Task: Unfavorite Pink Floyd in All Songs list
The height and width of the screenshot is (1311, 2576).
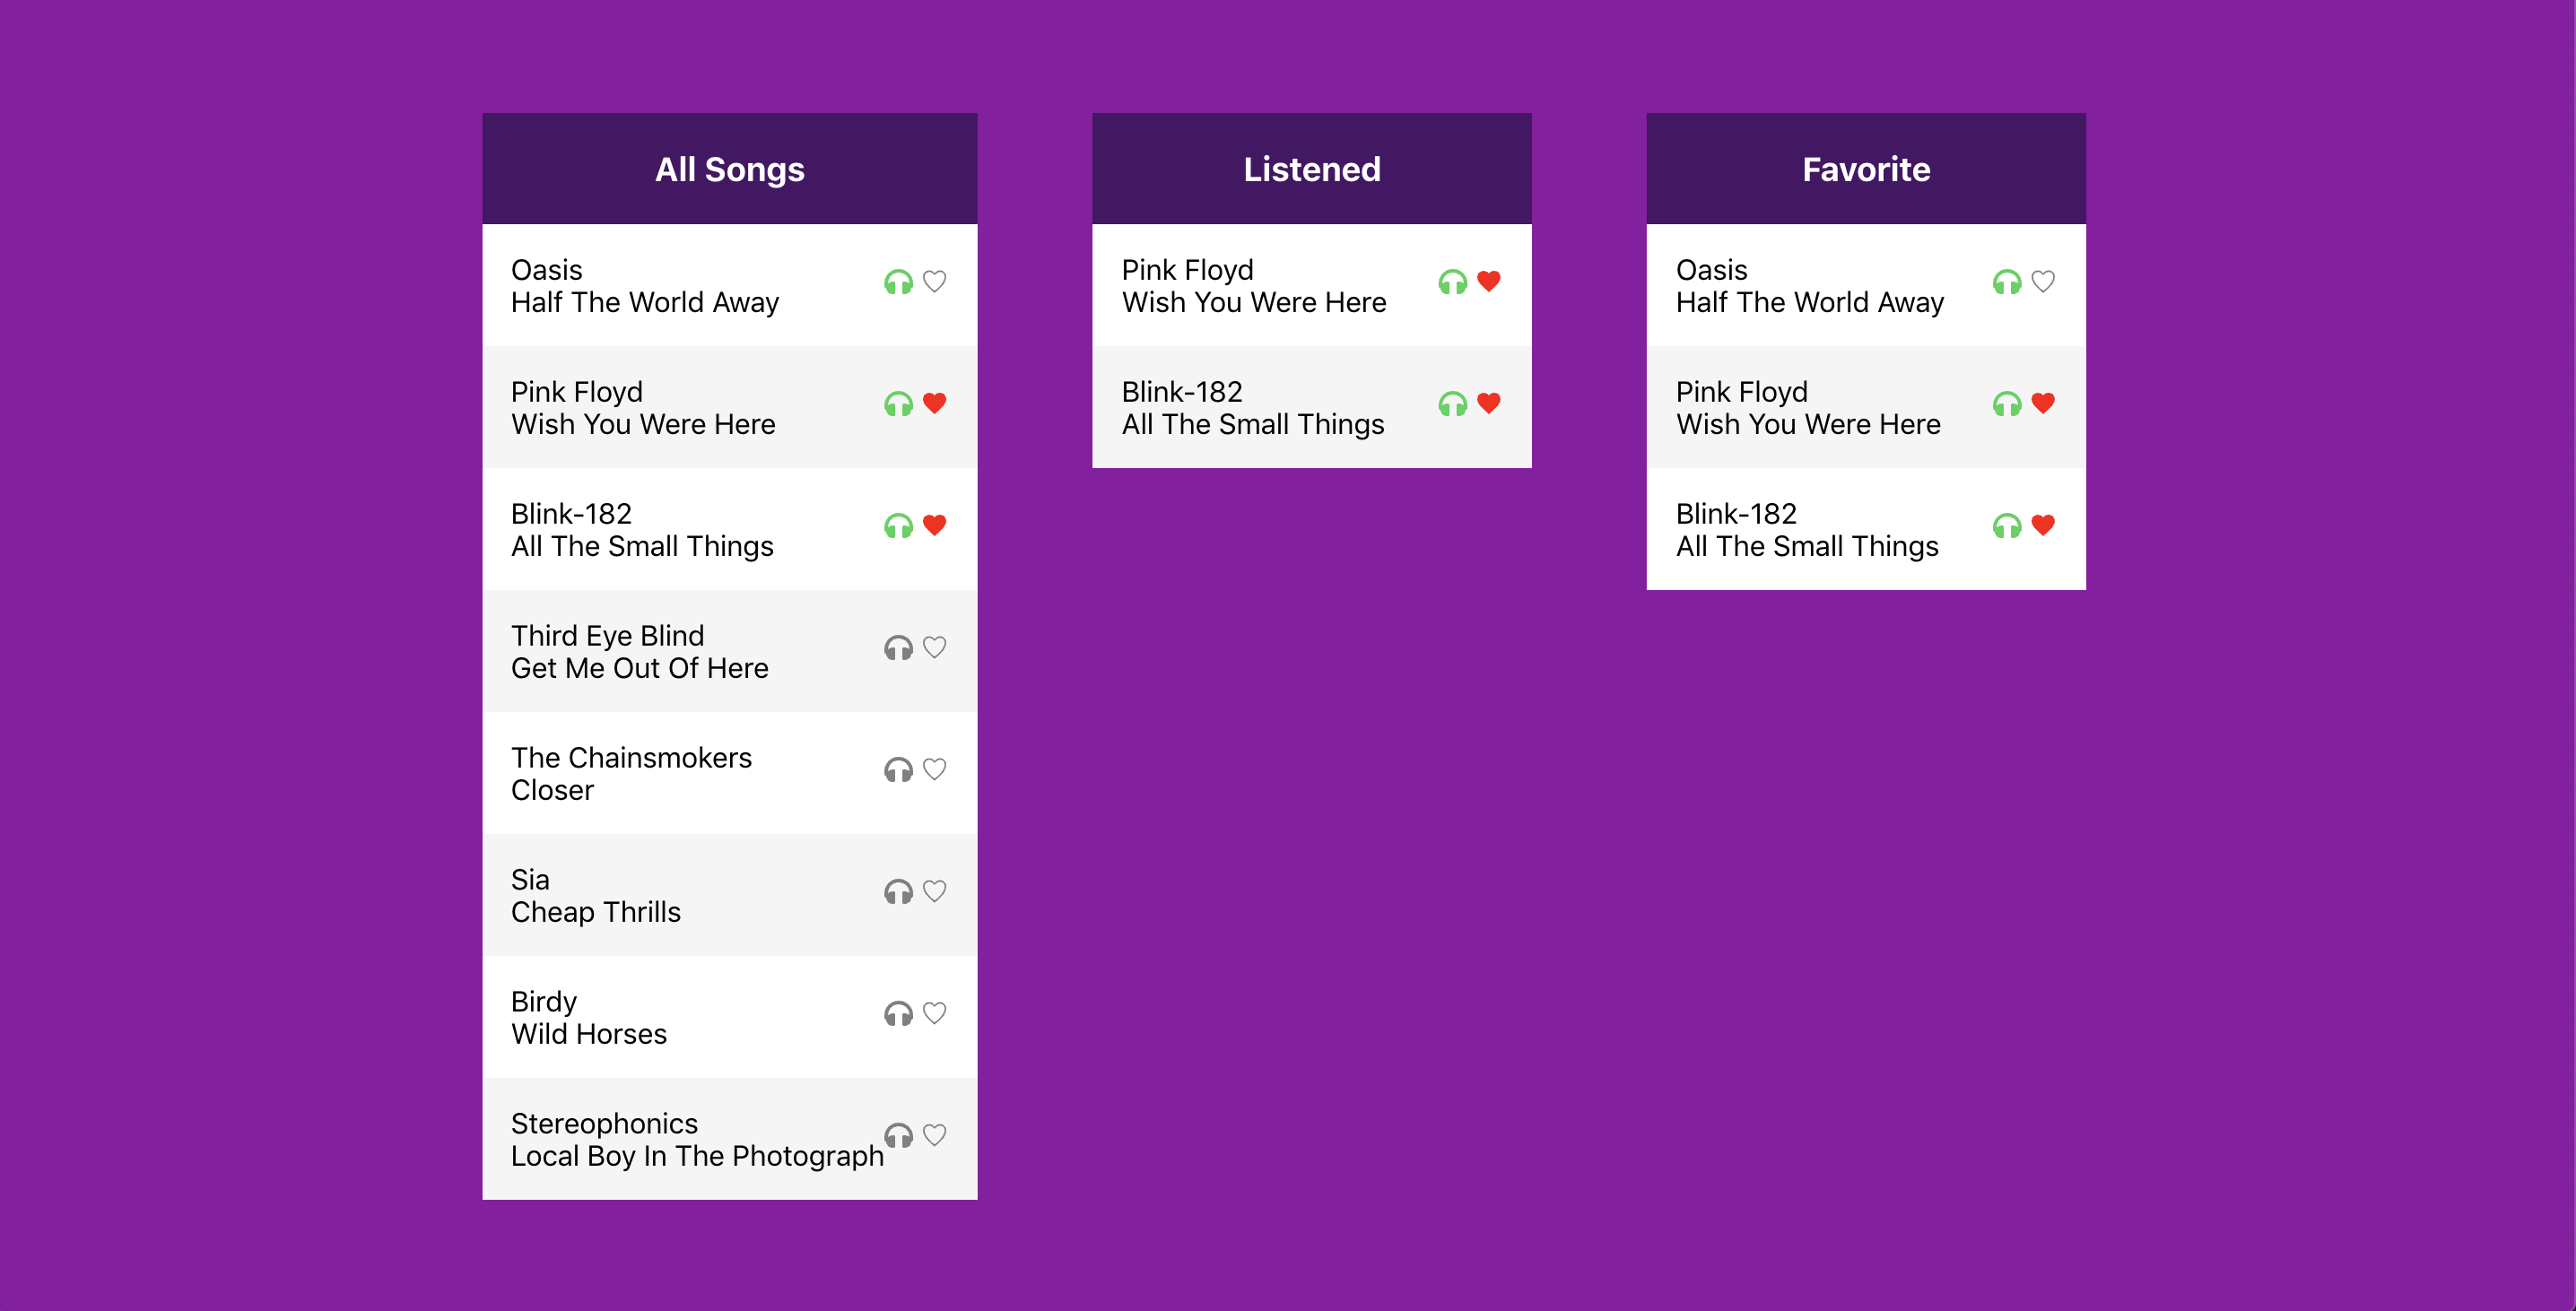Action: tap(934, 404)
